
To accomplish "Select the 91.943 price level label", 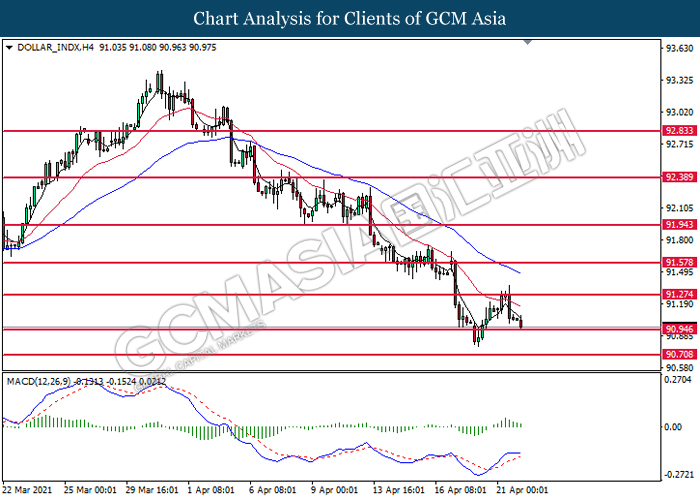I will click(x=679, y=224).
